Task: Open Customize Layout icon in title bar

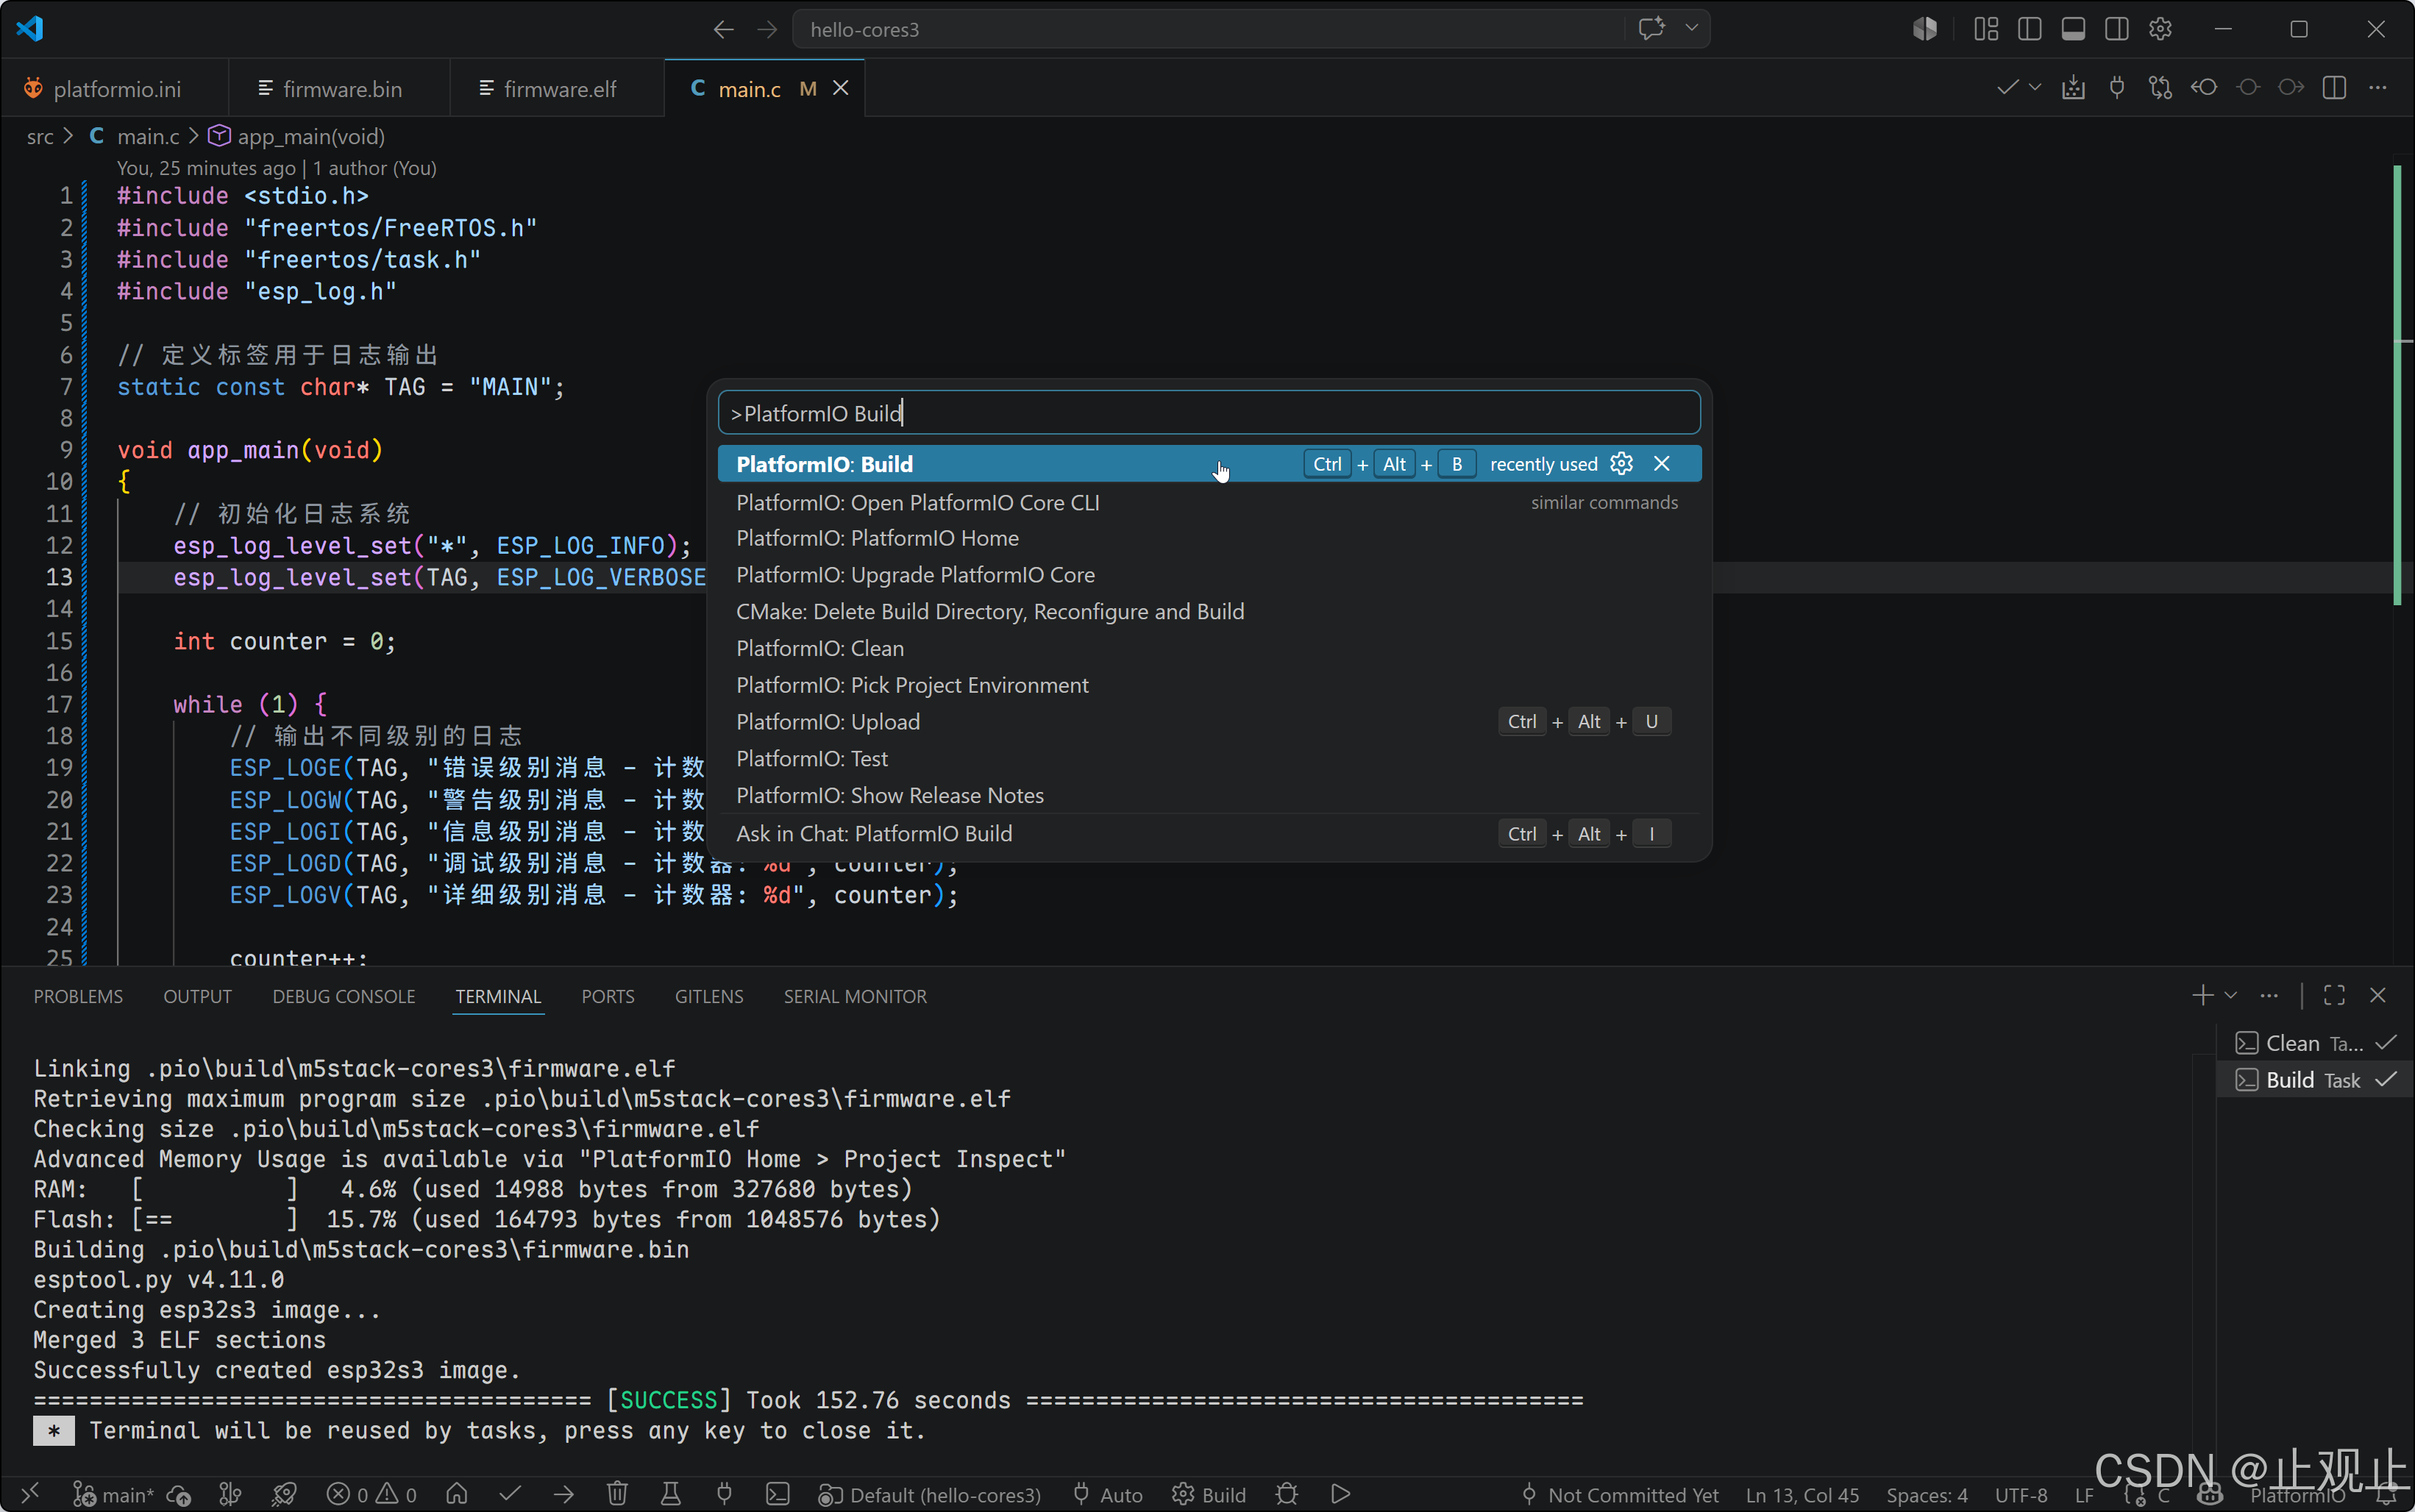Action: tap(1986, 29)
